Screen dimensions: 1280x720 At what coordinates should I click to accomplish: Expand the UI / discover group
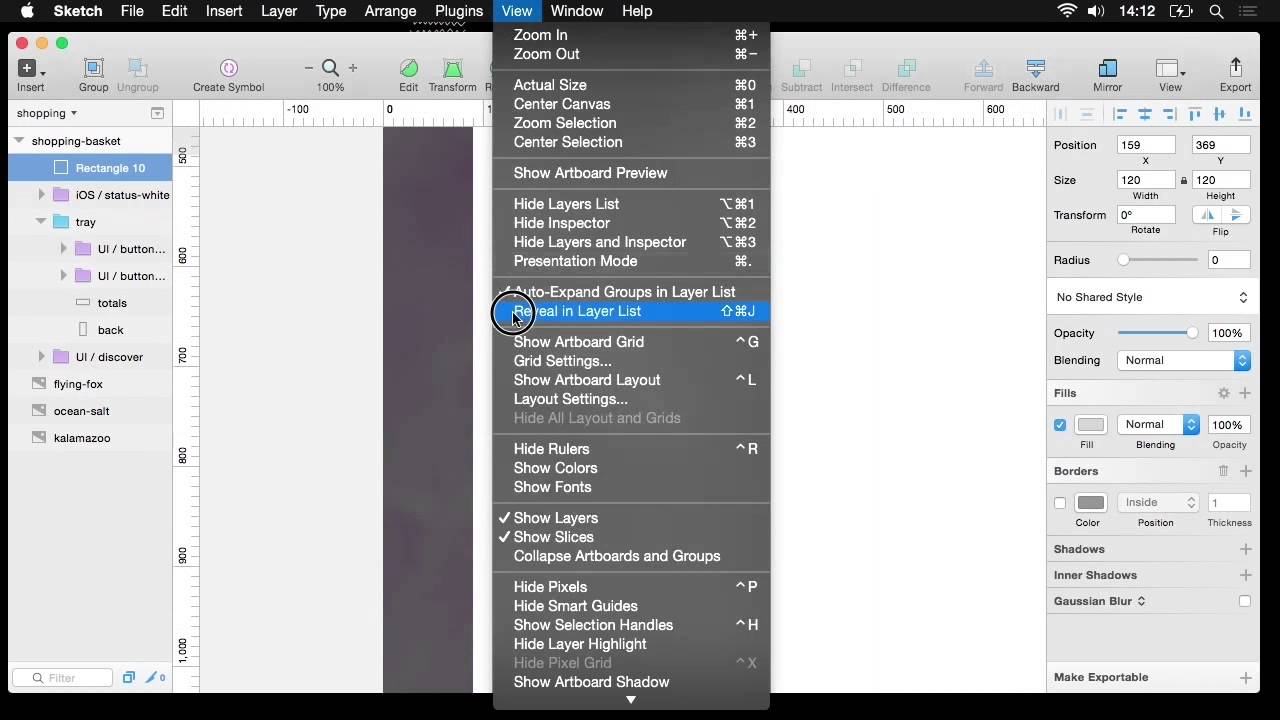(41, 357)
